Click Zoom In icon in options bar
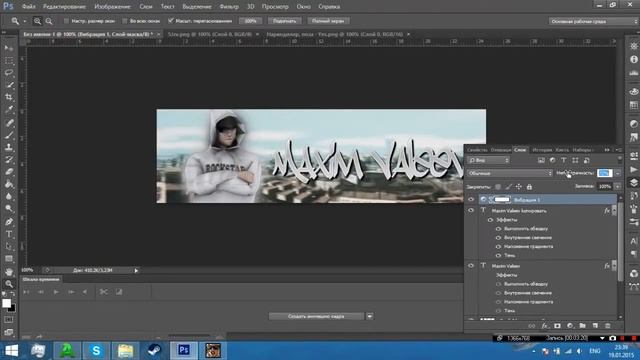The image size is (640, 360). (38, 21)
